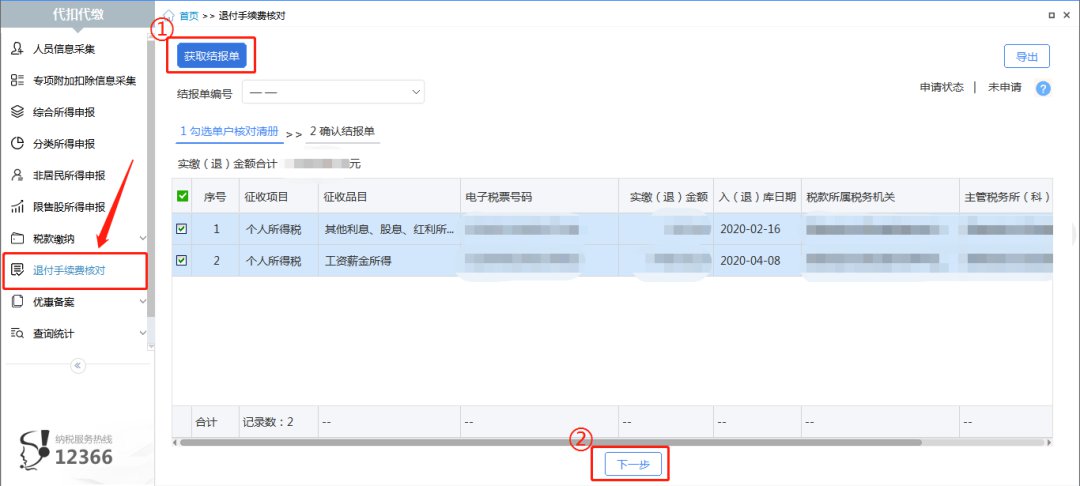Click the 非居民所得申报 person icon
Screen dimensions: 1080x486
click(18, 176)
